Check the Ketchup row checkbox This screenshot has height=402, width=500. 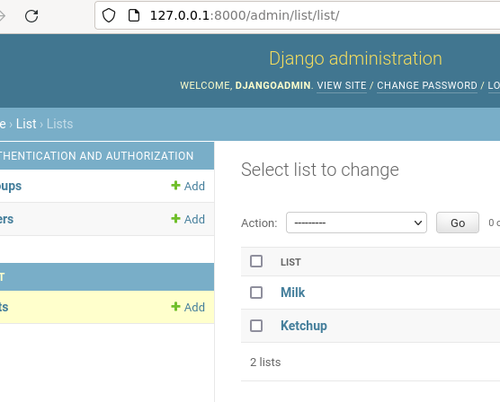coord(256,326)
